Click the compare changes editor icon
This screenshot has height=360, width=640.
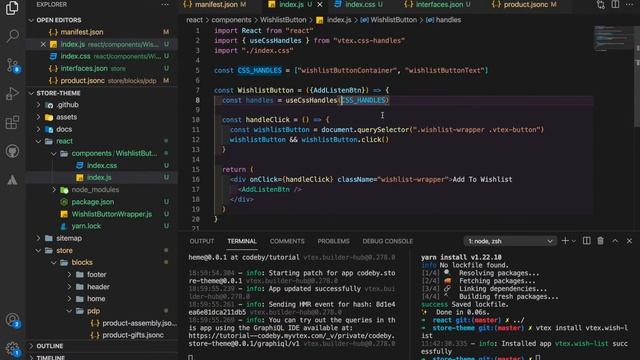point(600,4)
